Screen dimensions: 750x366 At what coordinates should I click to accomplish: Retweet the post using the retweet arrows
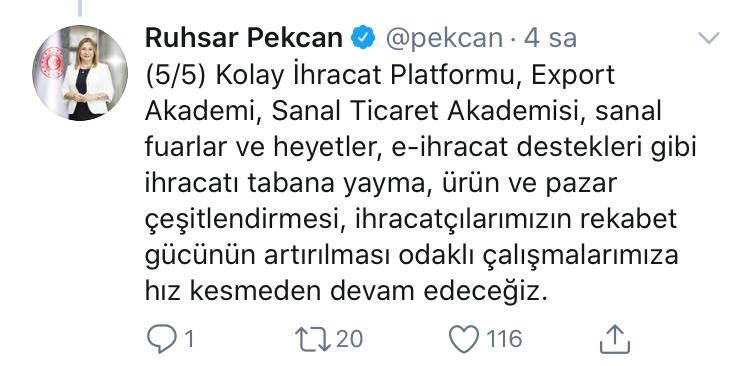[313, 339]
